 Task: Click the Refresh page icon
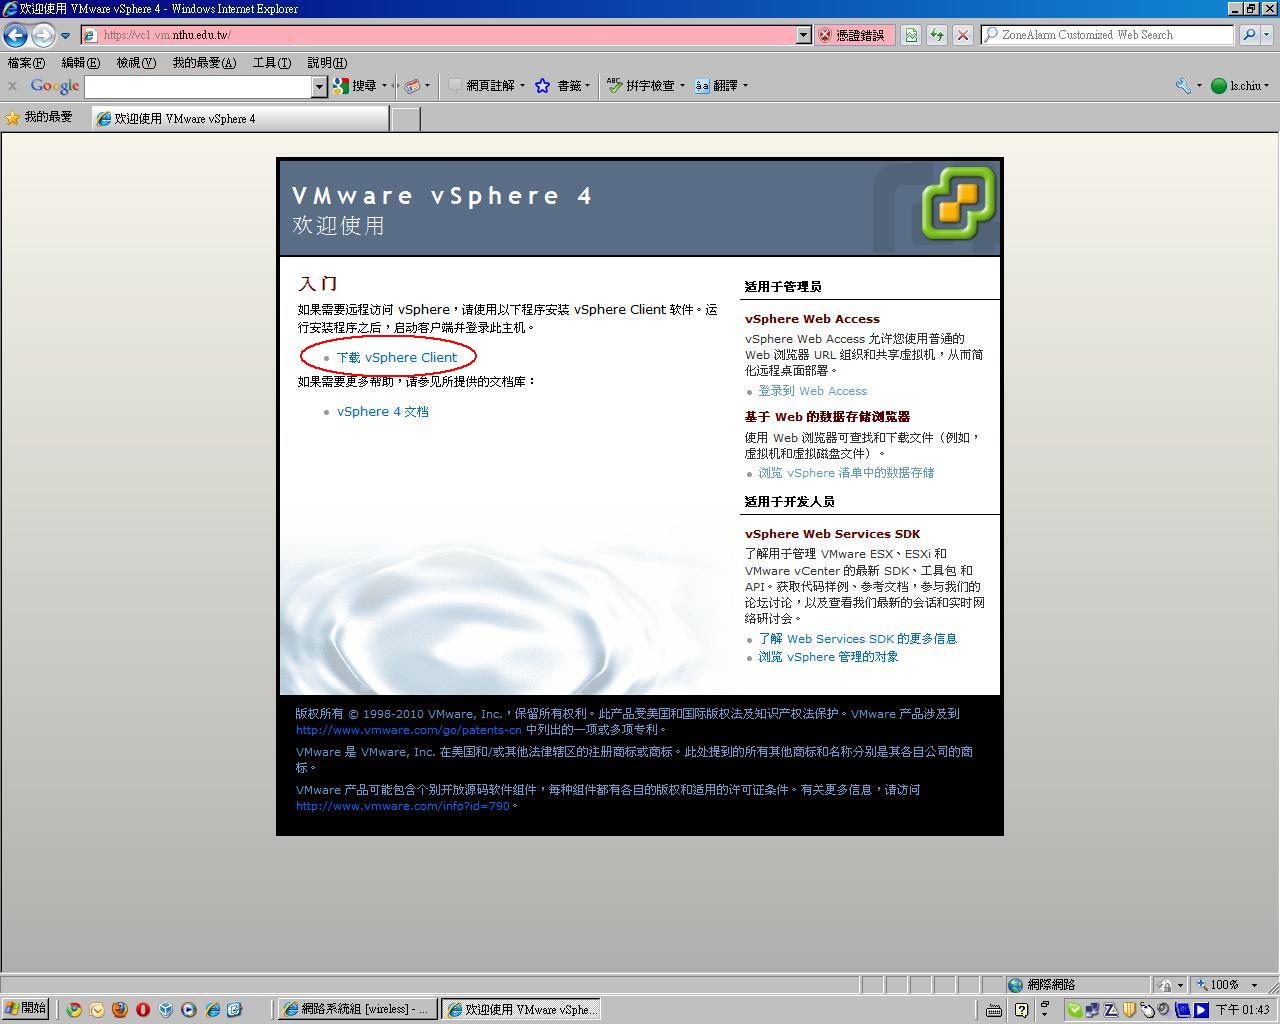(936, 35)
